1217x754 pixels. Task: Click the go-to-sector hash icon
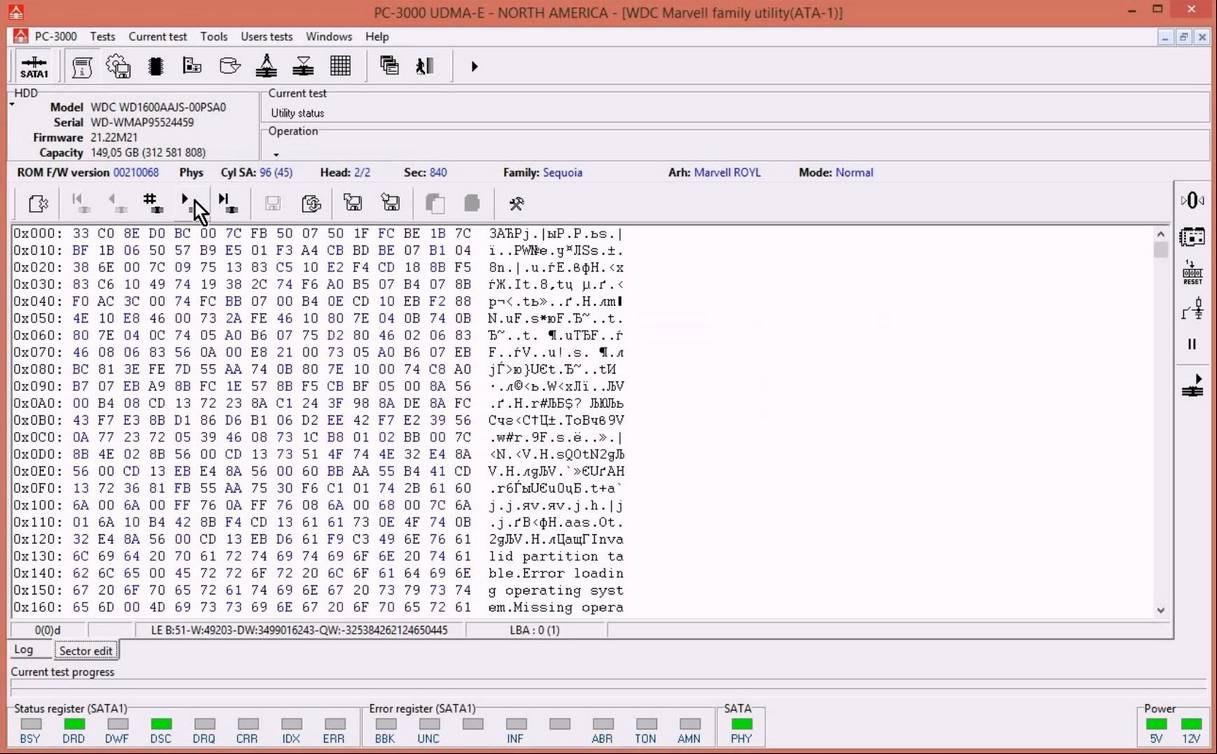152,203
